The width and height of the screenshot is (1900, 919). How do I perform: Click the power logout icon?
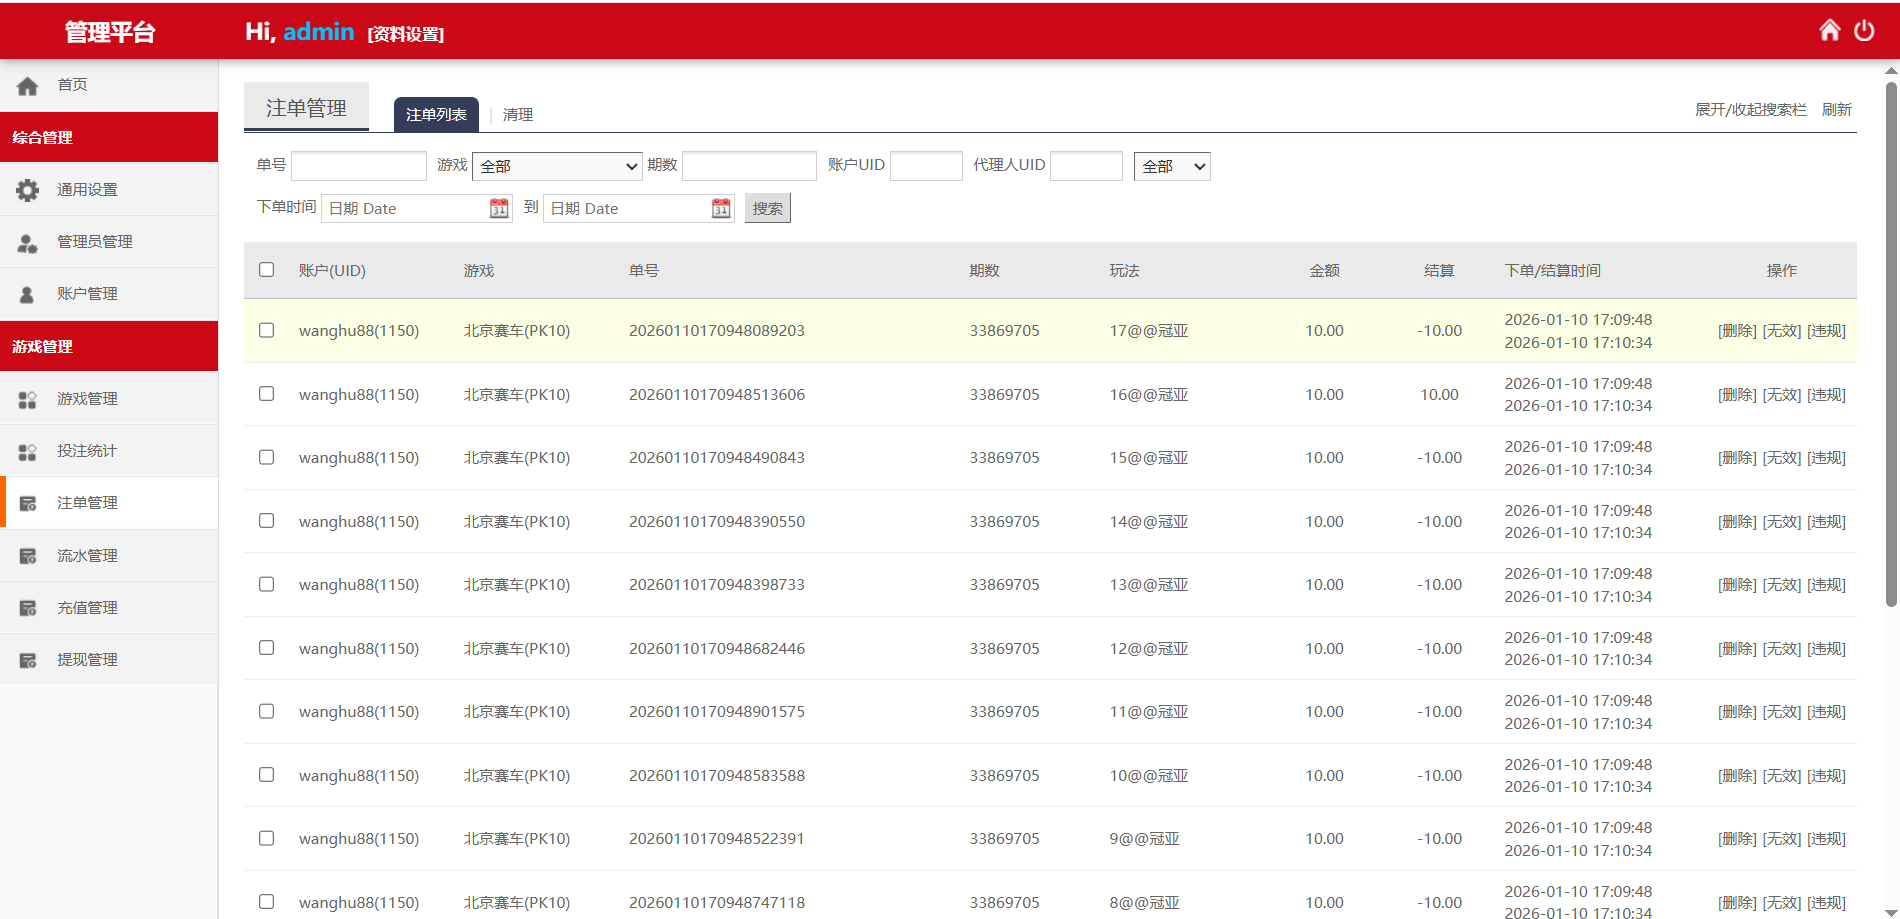[x=1864, y=30]
